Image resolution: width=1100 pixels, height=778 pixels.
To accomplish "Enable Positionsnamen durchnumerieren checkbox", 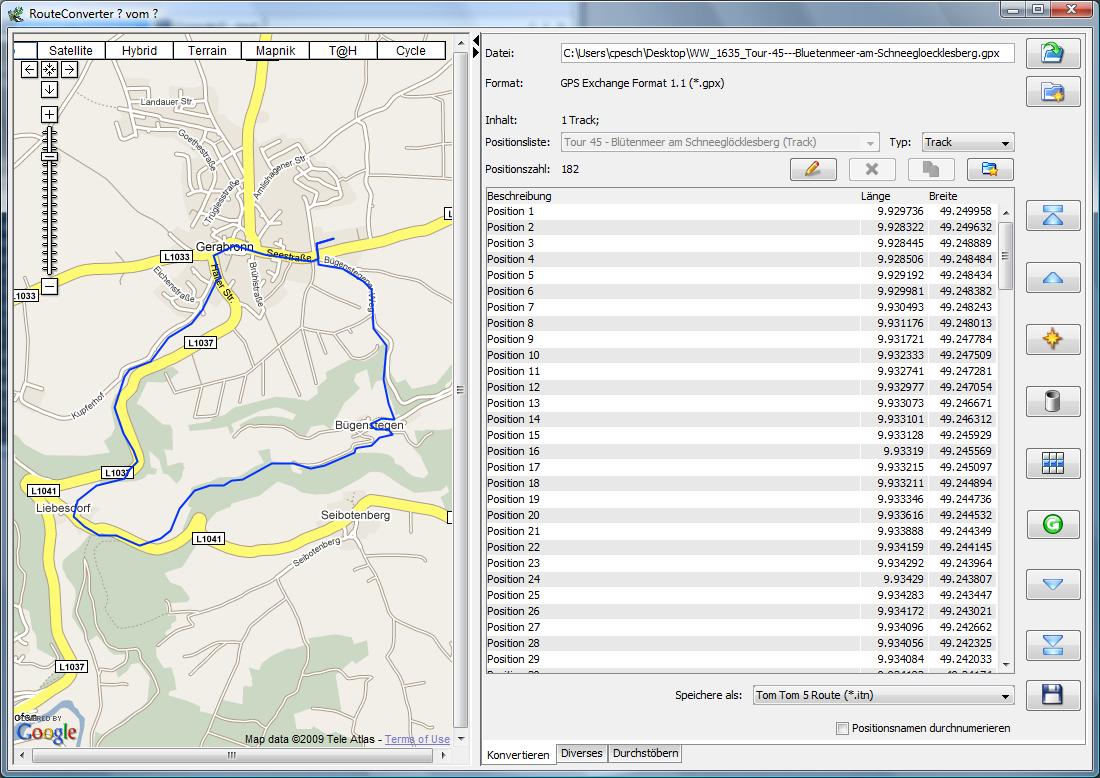I will 842,728.
